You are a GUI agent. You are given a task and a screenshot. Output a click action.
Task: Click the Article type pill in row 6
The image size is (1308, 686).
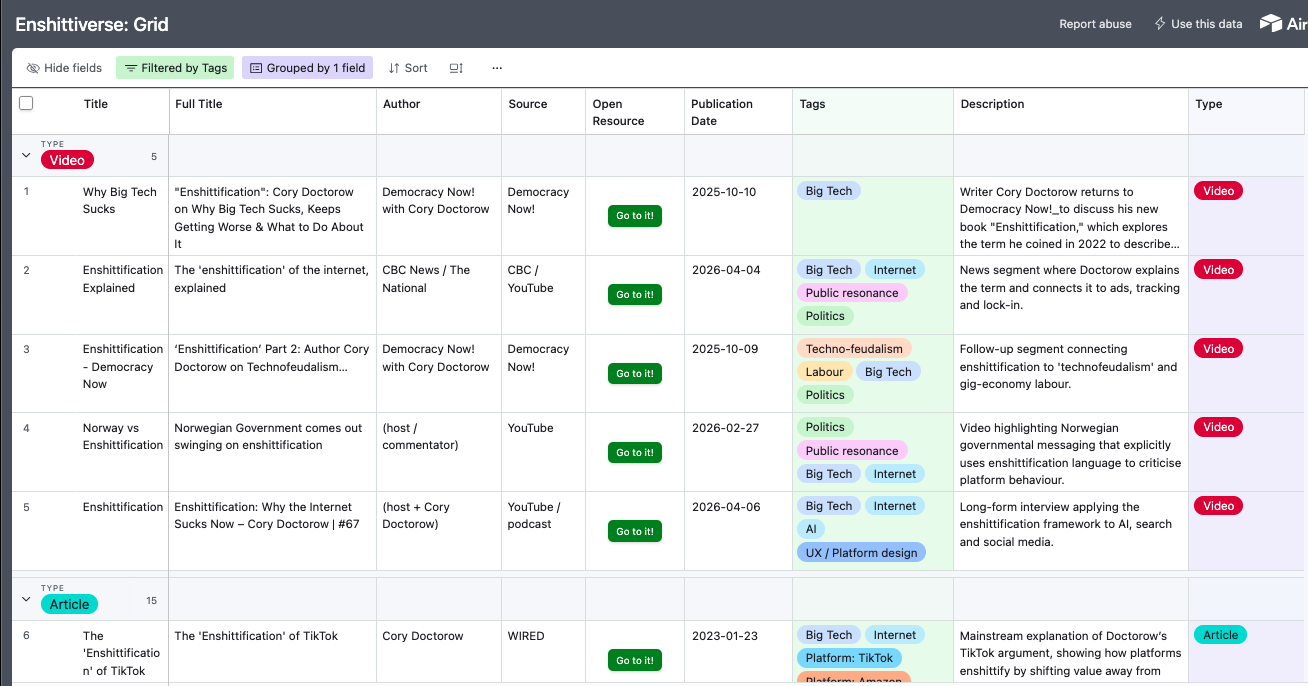coord(1220,635)
